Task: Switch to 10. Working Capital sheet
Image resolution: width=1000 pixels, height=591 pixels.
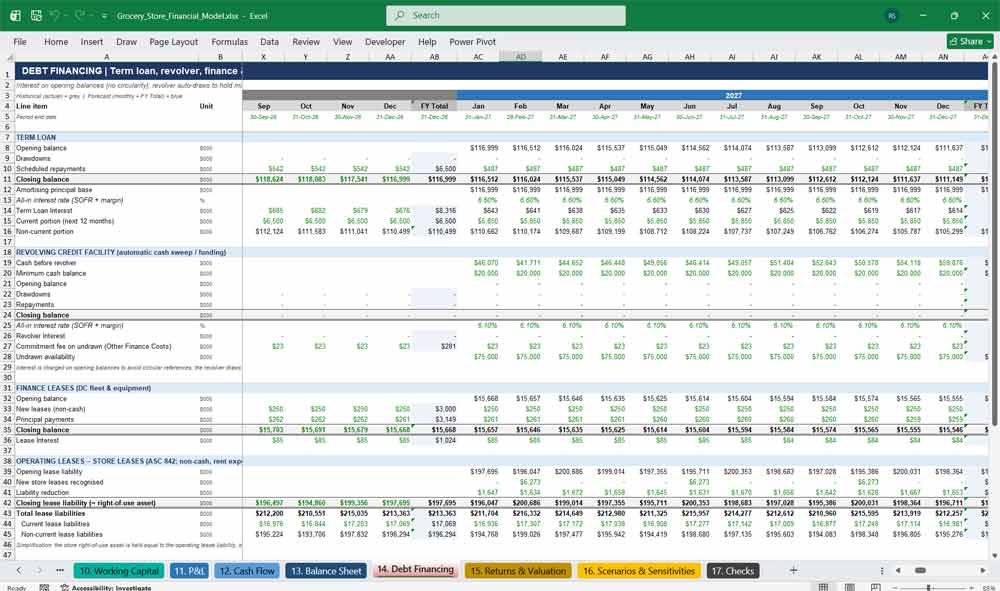Action: 119,571
